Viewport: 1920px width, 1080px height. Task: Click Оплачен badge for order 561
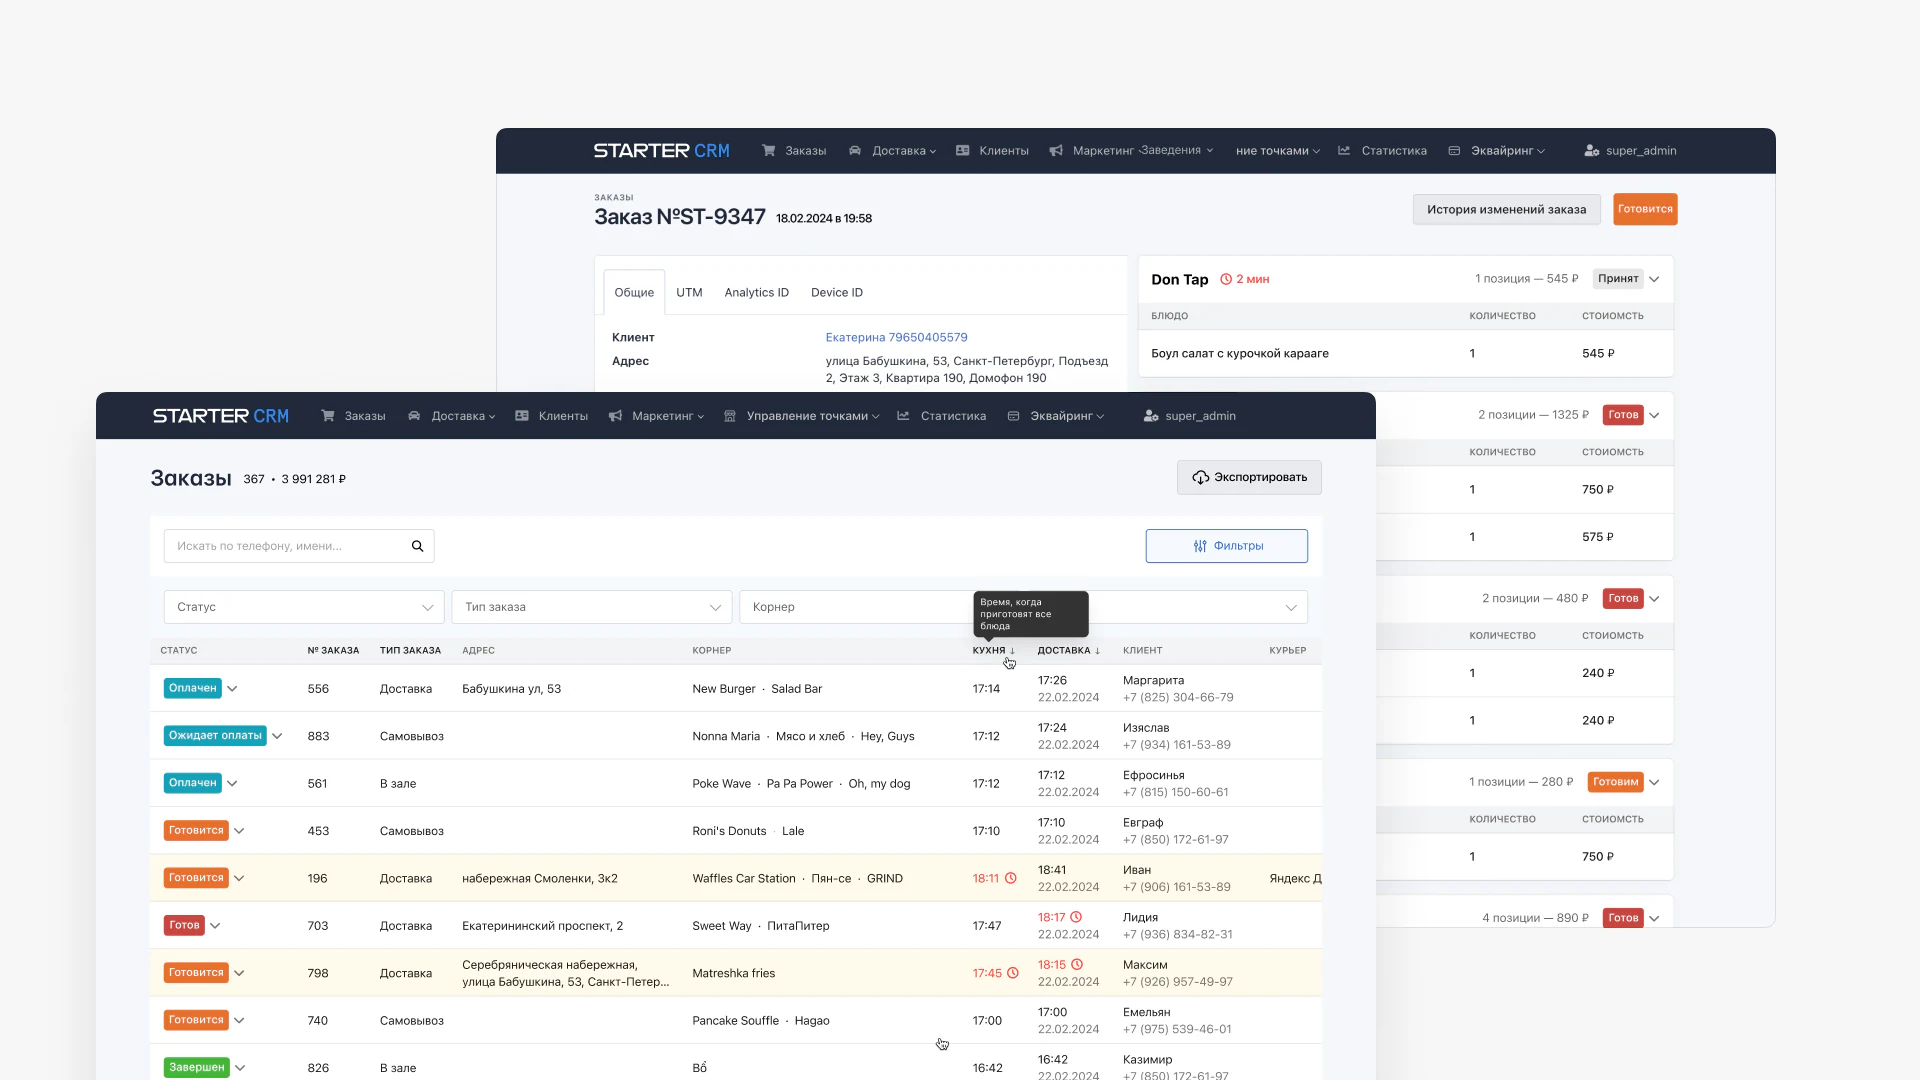click(193, 783)
